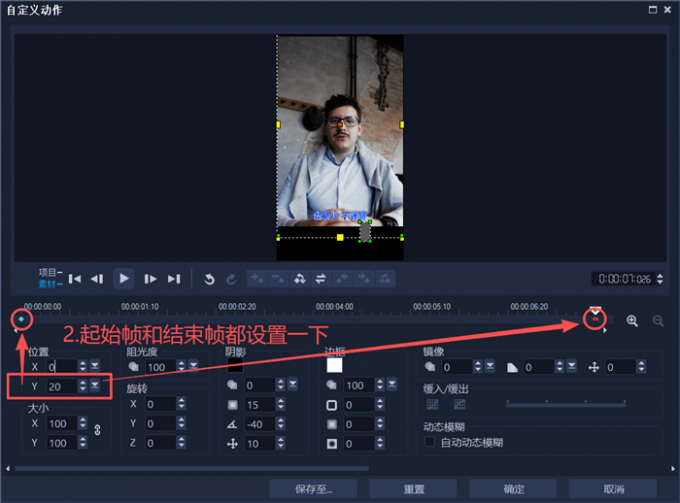Confirm with the 确定 button

pyautogui.click(x=513, y=489)
